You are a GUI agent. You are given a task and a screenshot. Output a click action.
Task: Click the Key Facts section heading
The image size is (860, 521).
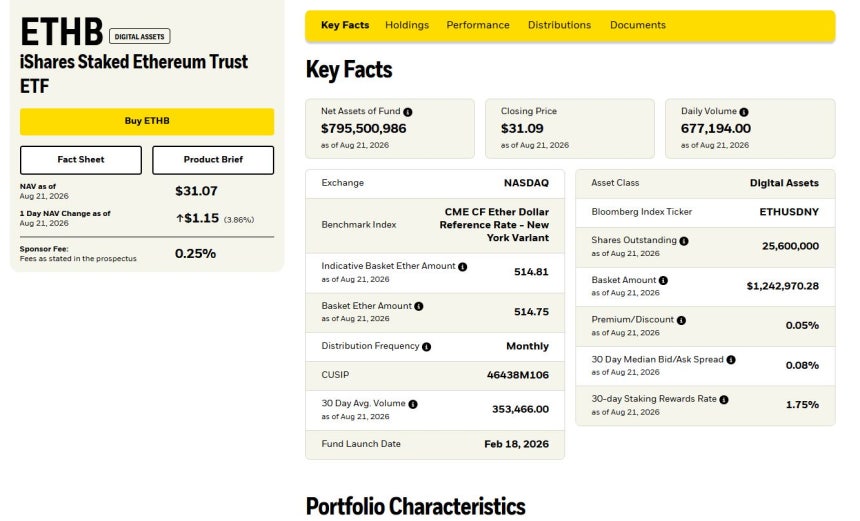(349, 70)
